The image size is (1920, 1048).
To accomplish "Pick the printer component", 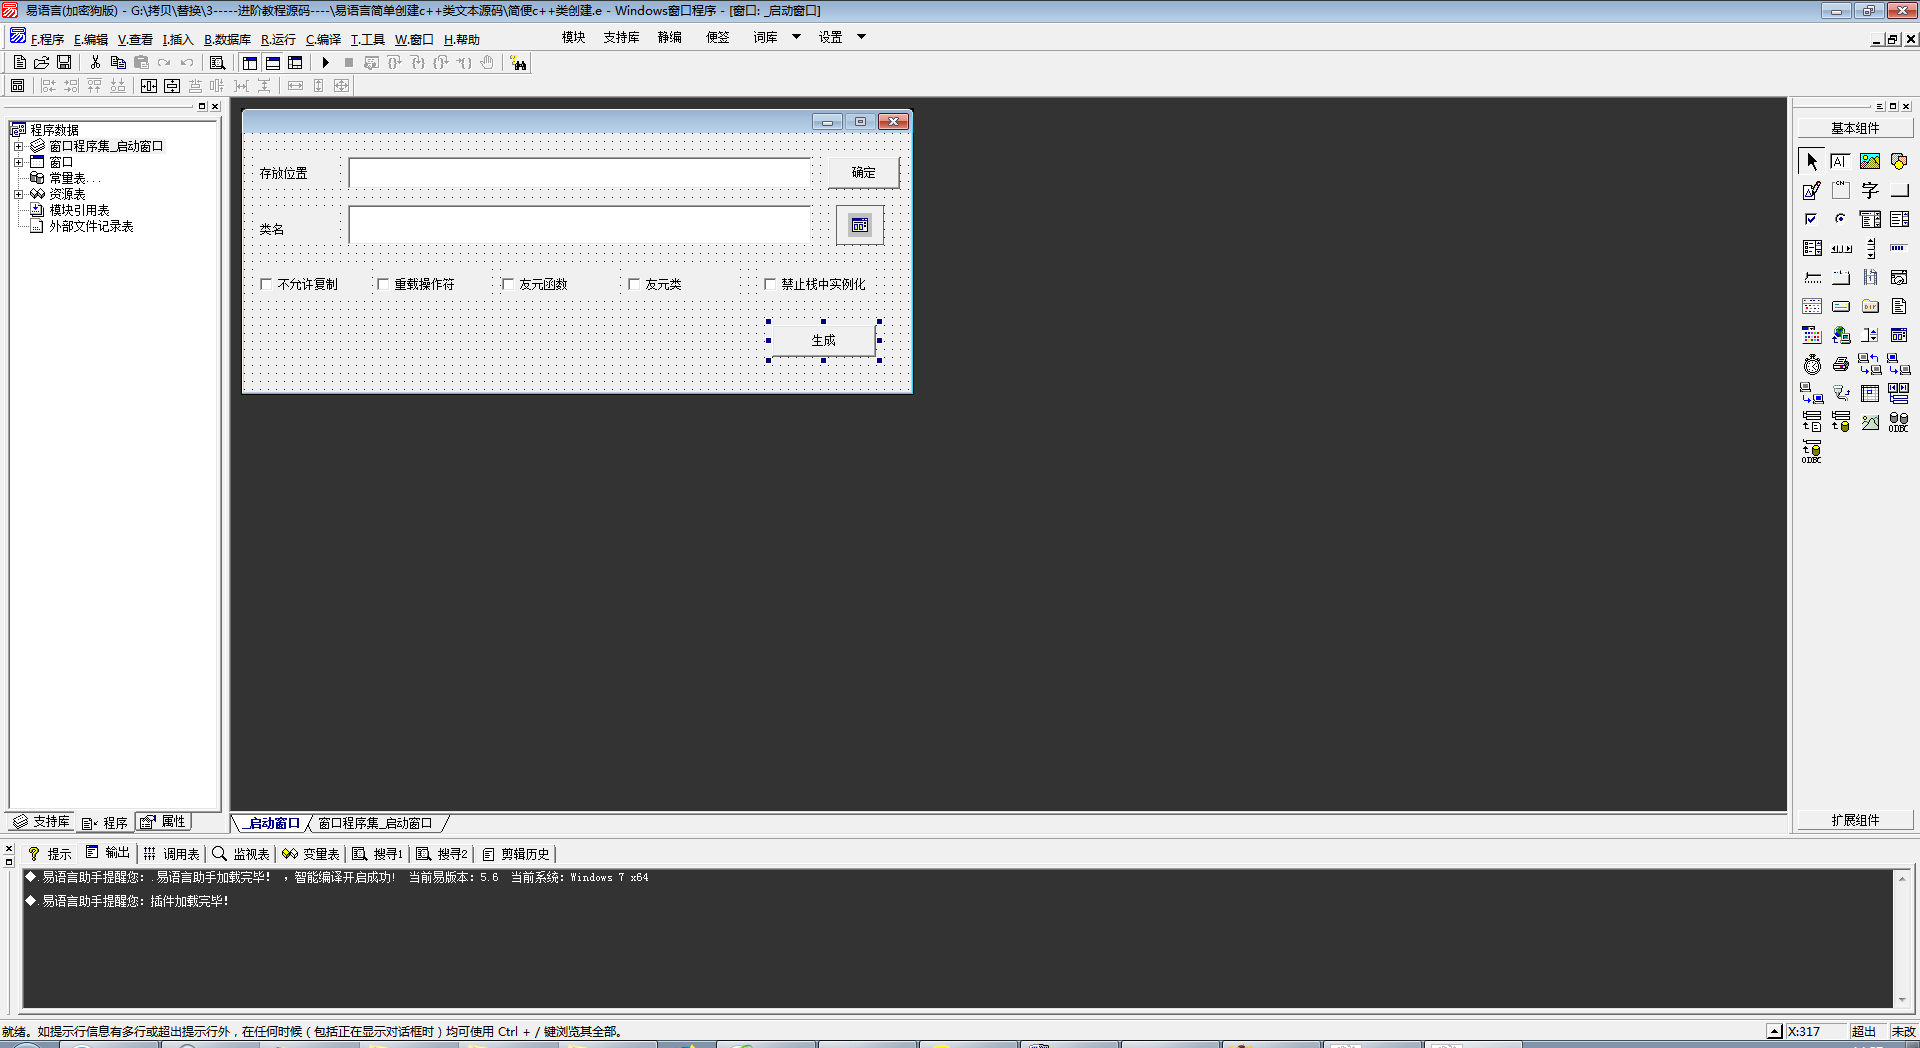I will 1840,364.
